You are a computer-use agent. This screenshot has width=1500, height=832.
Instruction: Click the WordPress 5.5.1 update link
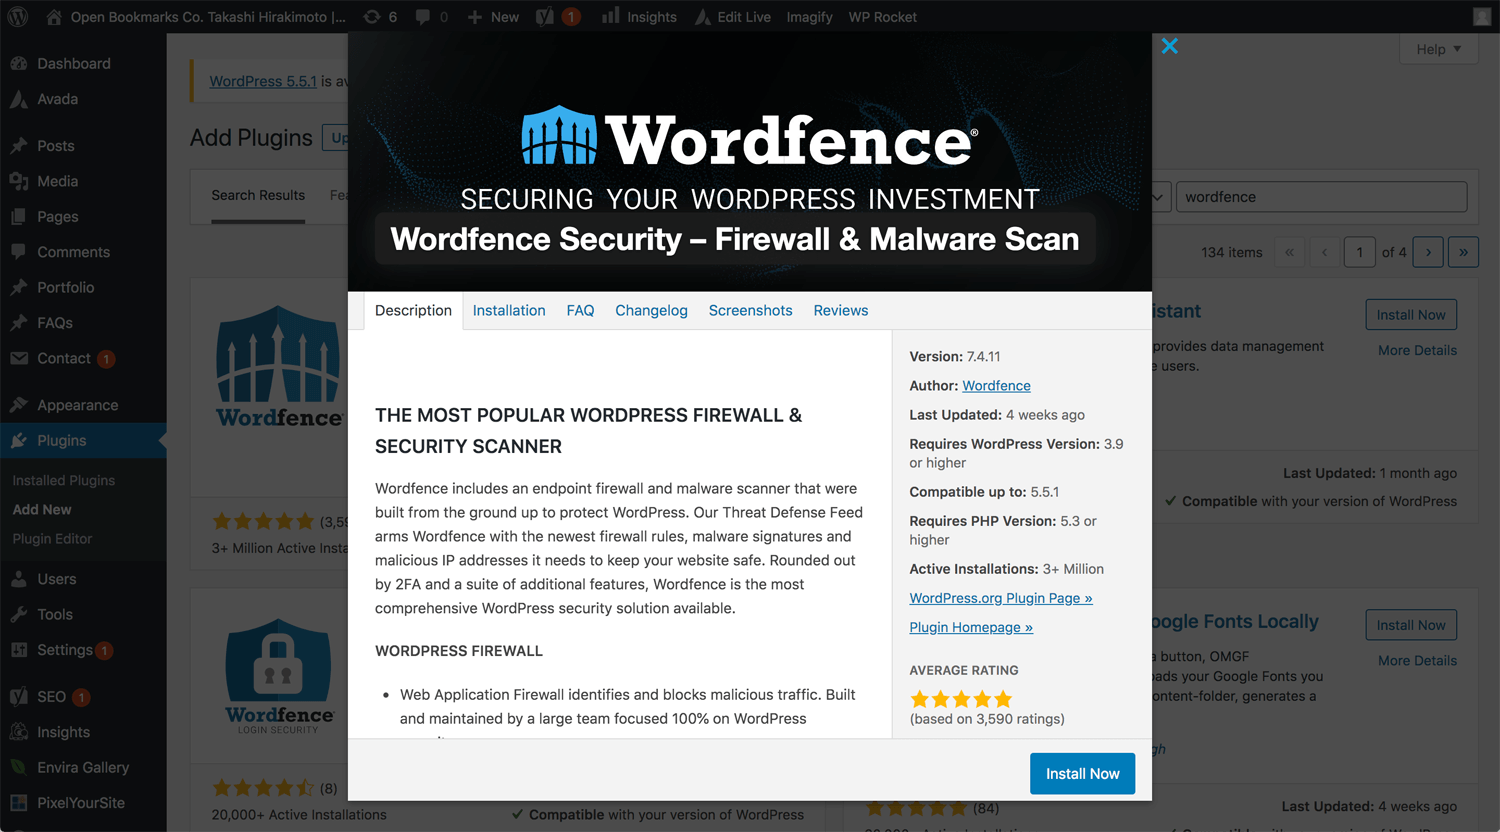coord(263,81)
